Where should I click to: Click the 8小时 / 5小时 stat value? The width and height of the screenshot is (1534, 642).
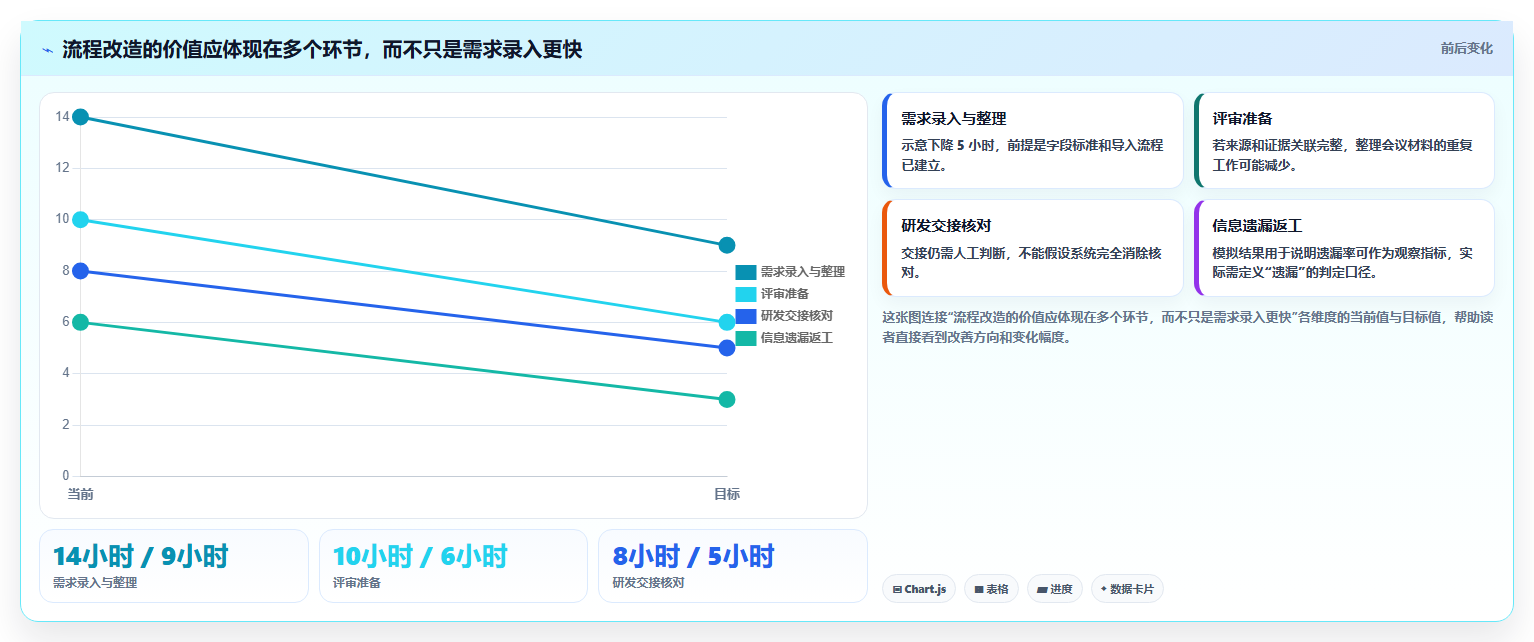click(x=693, y=556)
